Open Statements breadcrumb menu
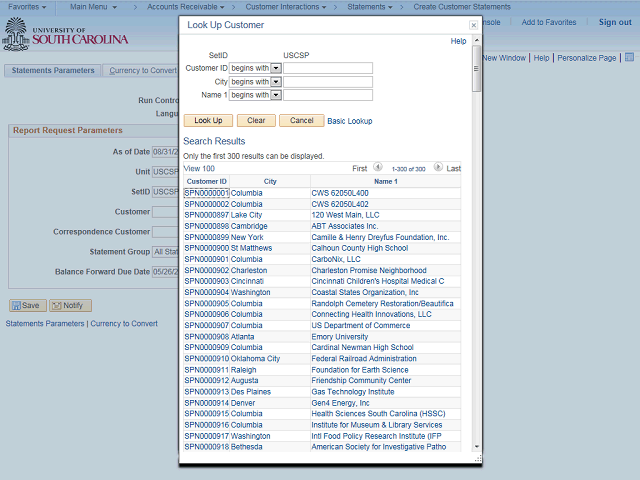The image size is (640, 480). click(x=370, y=7)
